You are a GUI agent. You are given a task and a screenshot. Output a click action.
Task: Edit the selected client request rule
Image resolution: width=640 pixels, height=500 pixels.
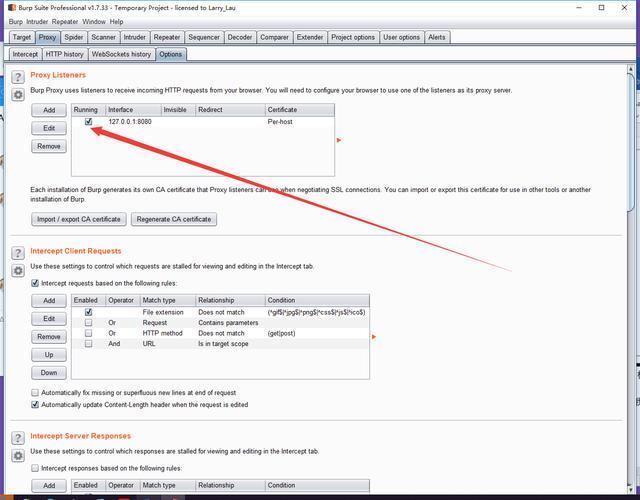click(x=49, y=319)
